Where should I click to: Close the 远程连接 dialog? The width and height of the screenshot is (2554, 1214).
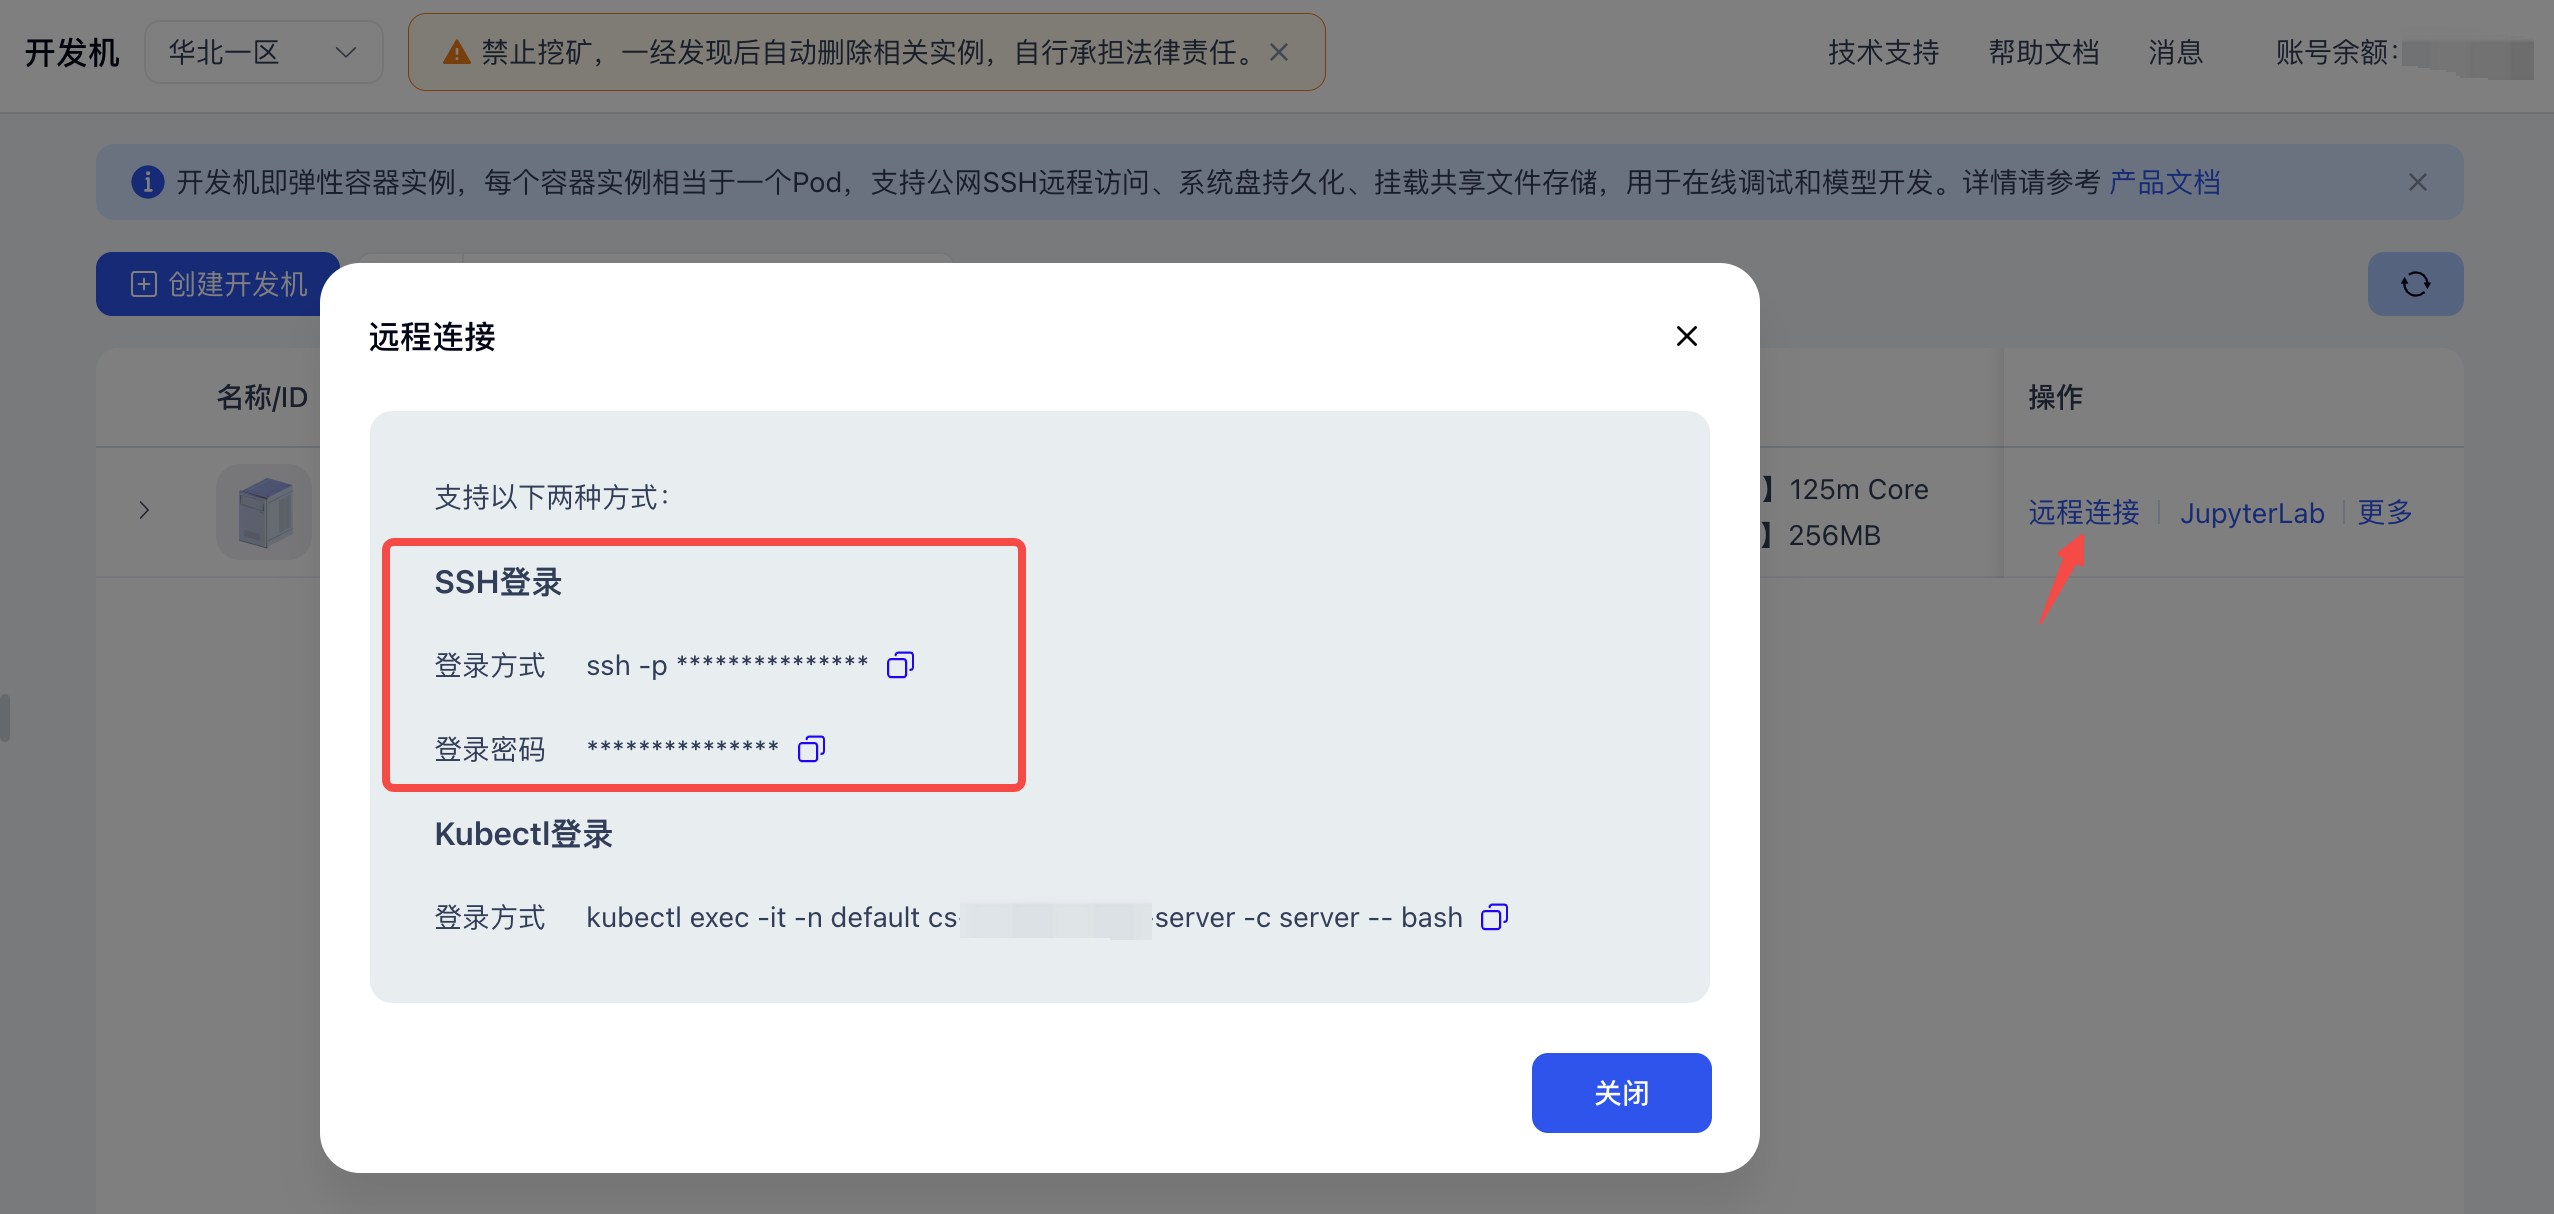(x=1686, y=336)
